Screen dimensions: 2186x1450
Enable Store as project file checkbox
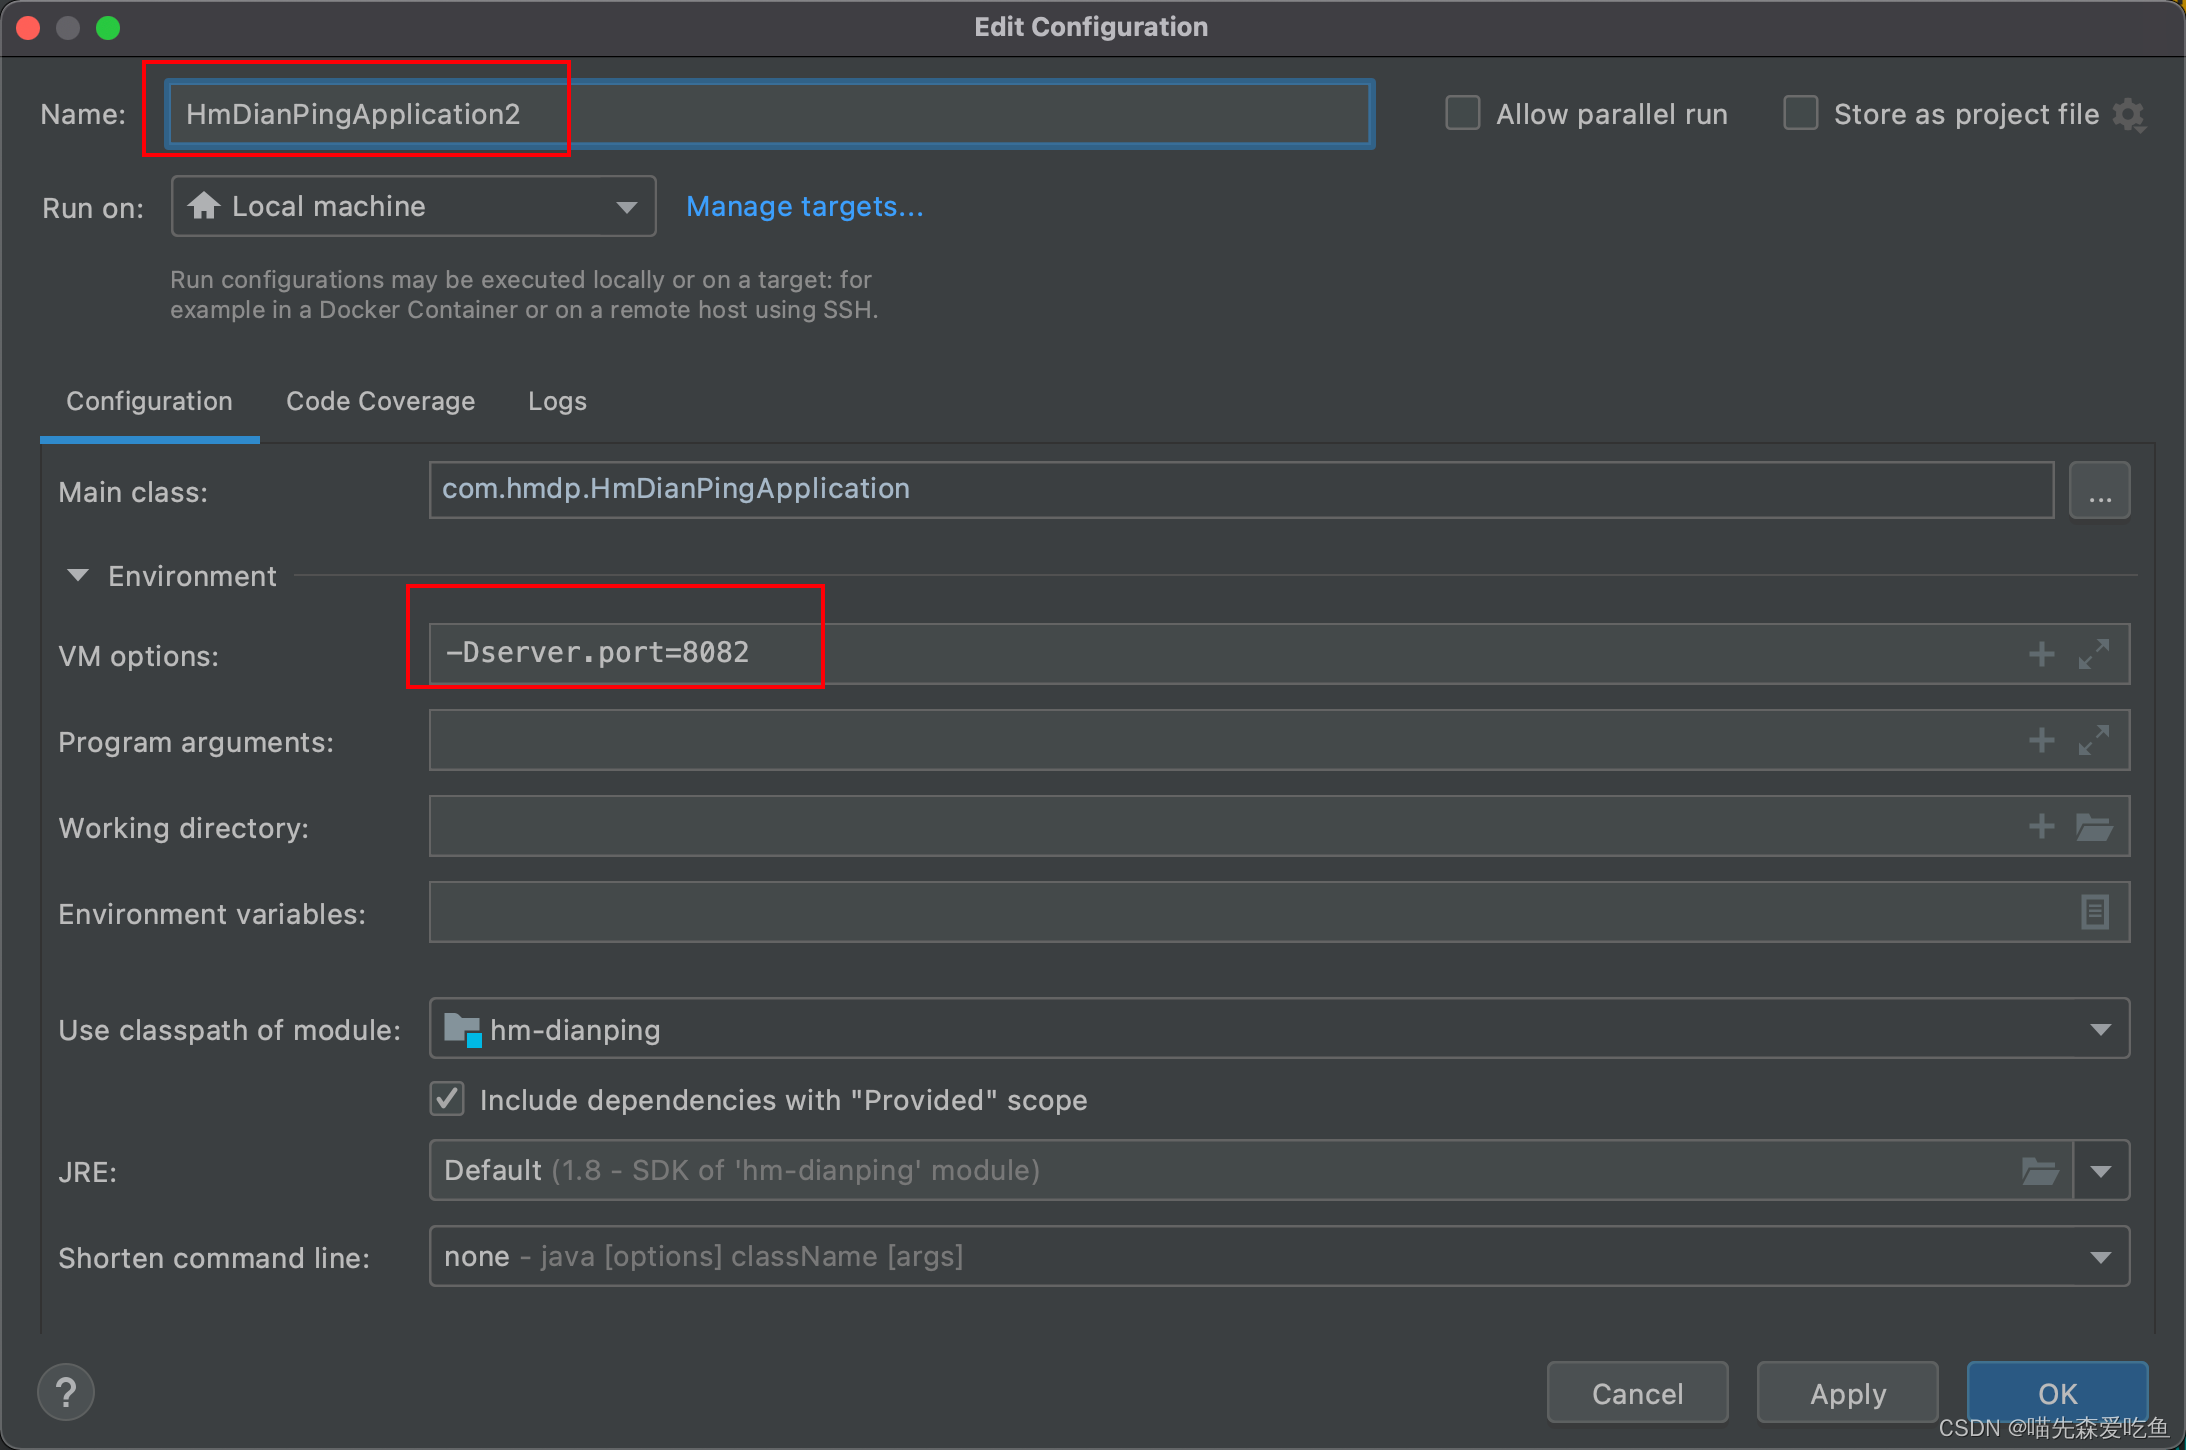[1801, 113]
